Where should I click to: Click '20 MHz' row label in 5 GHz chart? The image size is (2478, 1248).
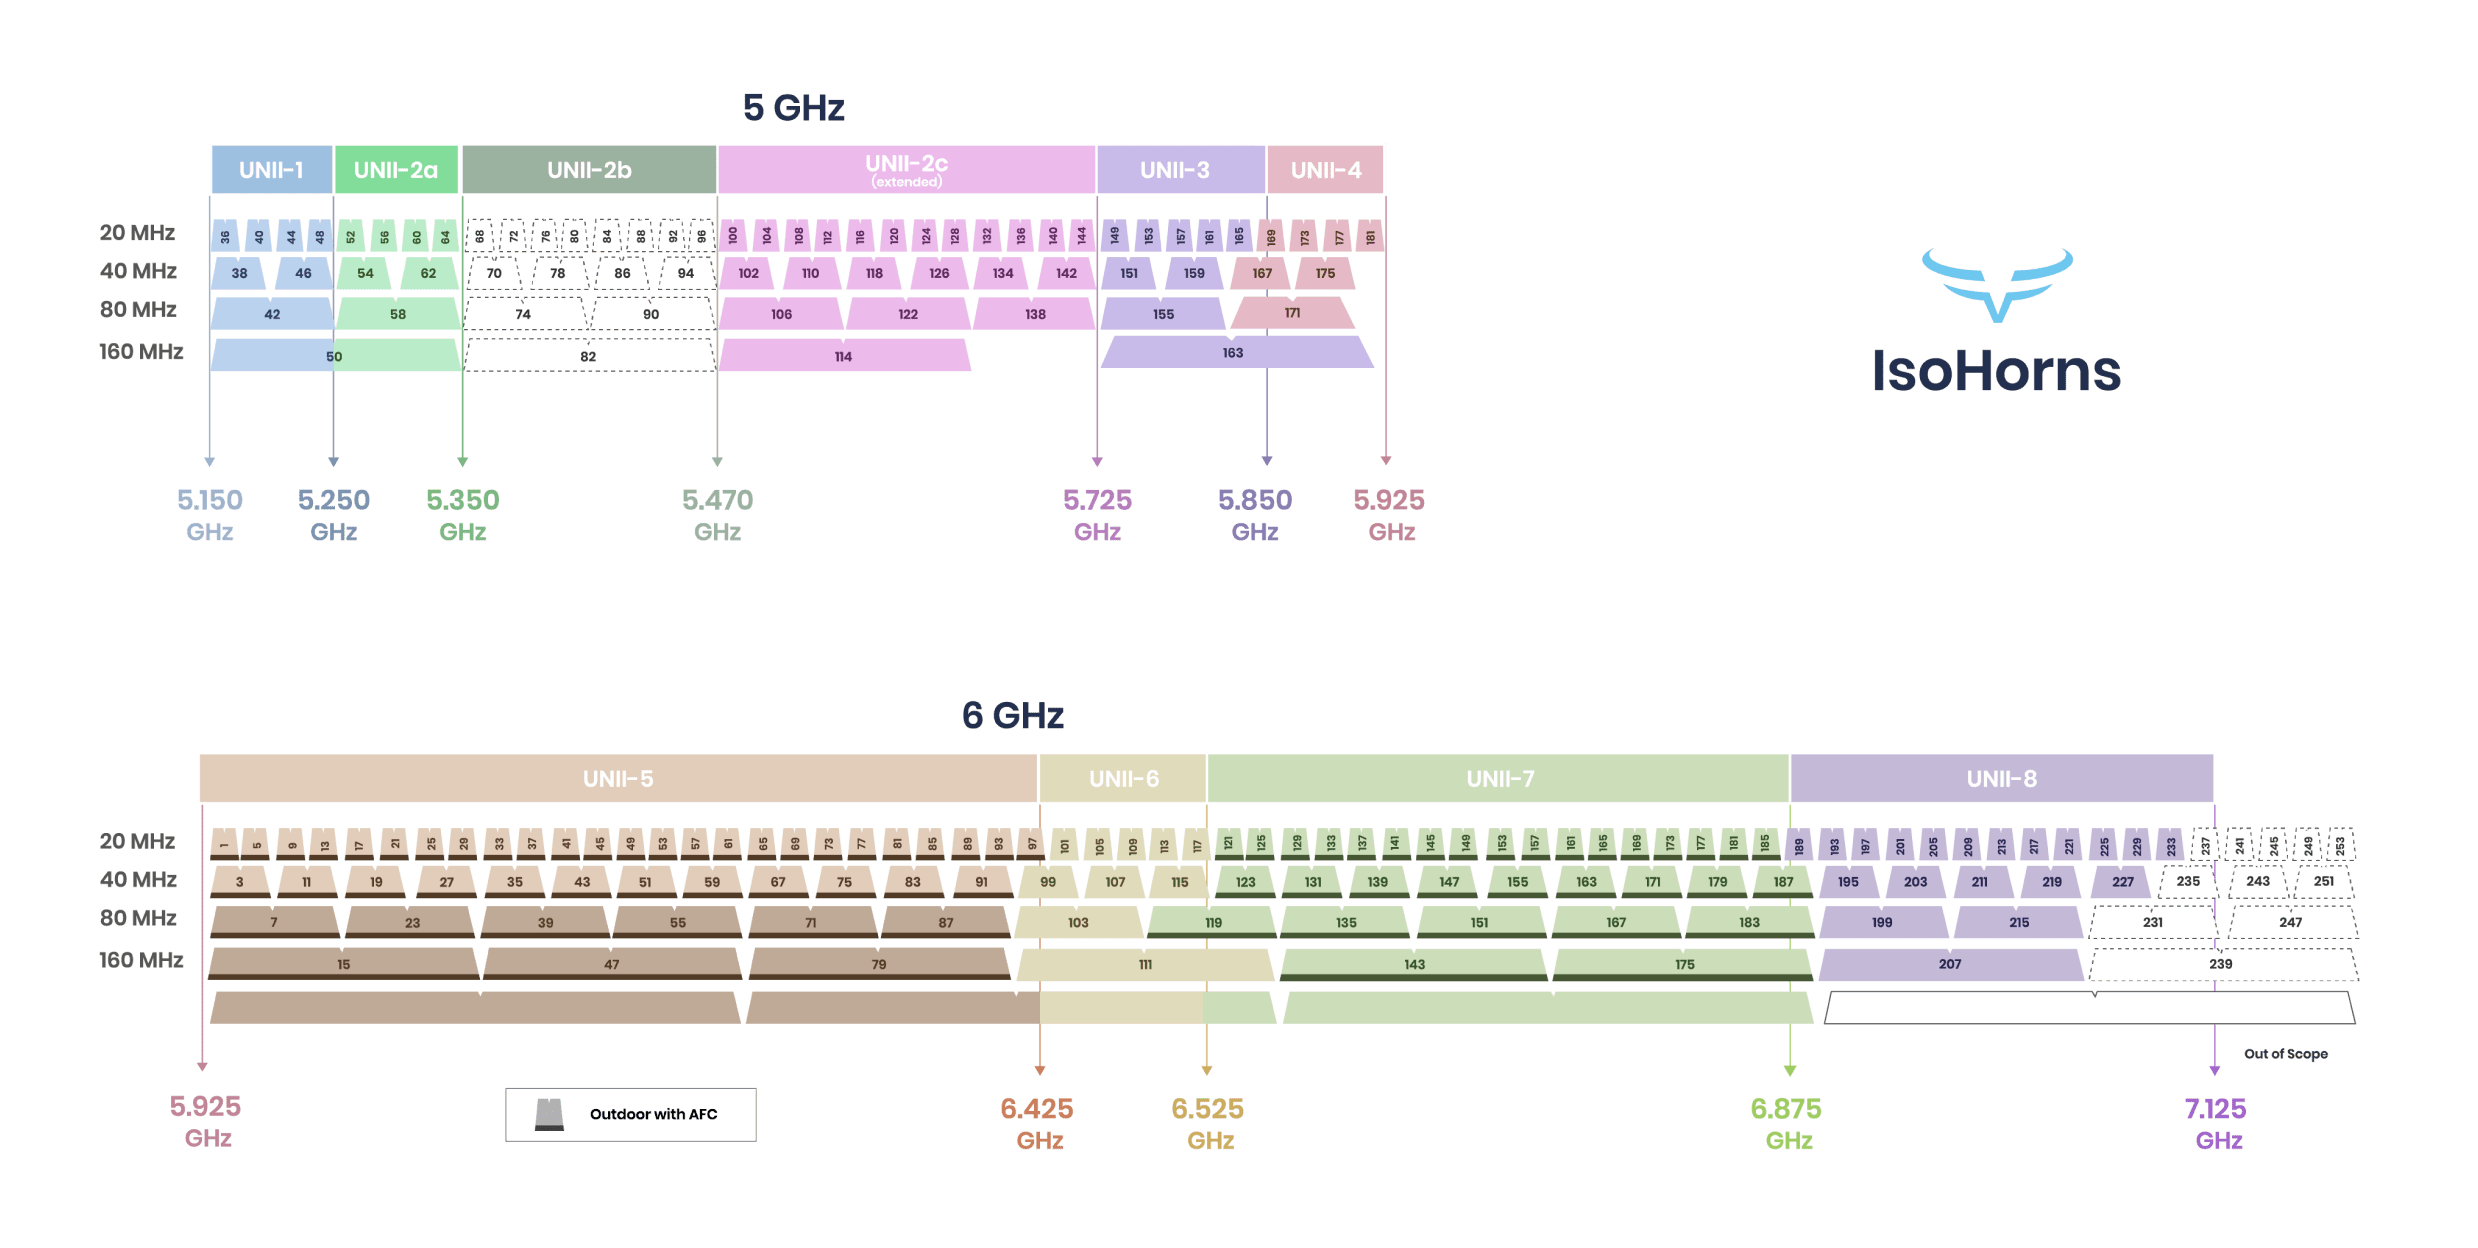click(x=137, y=232)
